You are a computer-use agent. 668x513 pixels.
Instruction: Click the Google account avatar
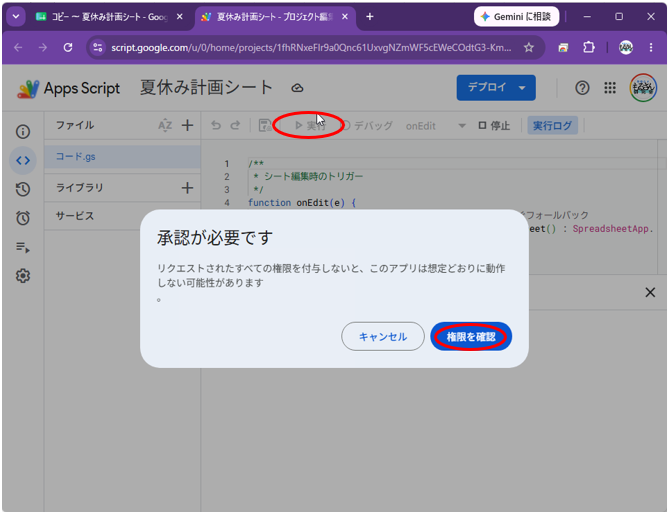643,88
